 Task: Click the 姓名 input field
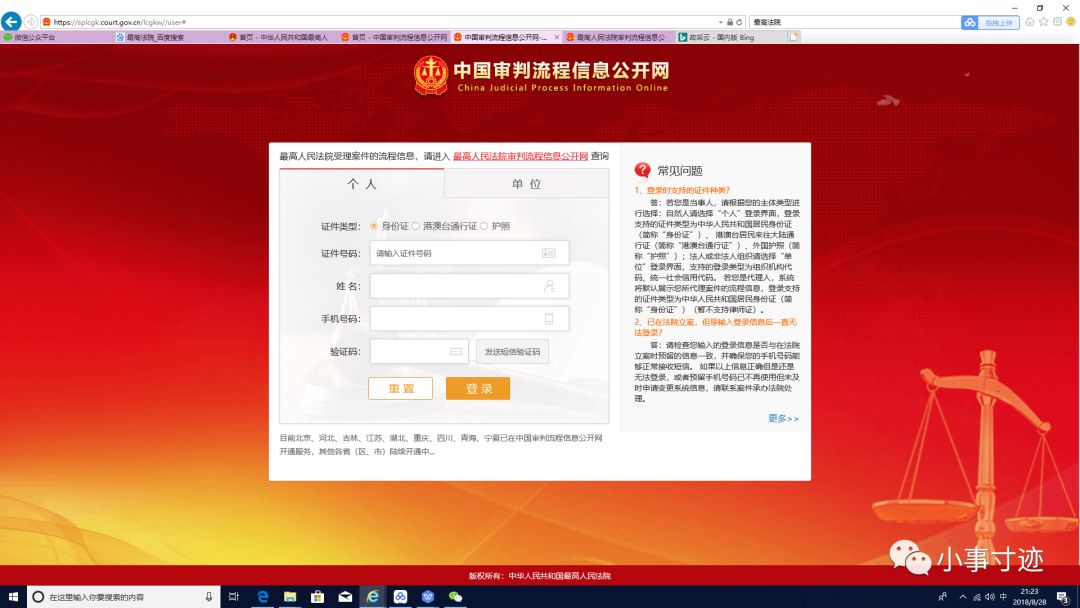pos(469,286)
